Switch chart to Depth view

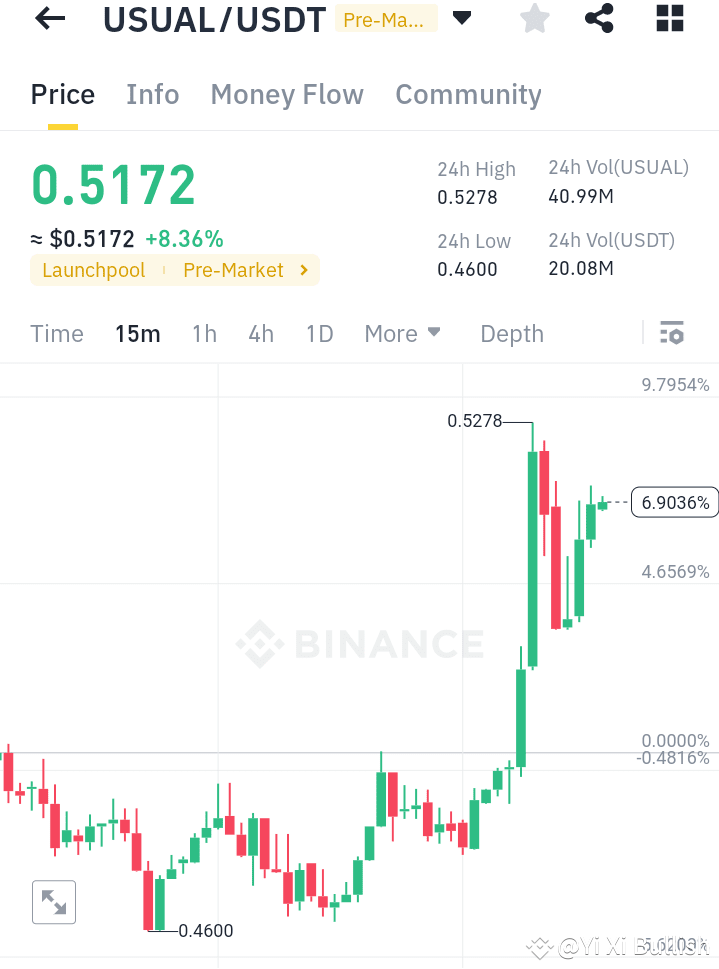[x=511, y=333]
